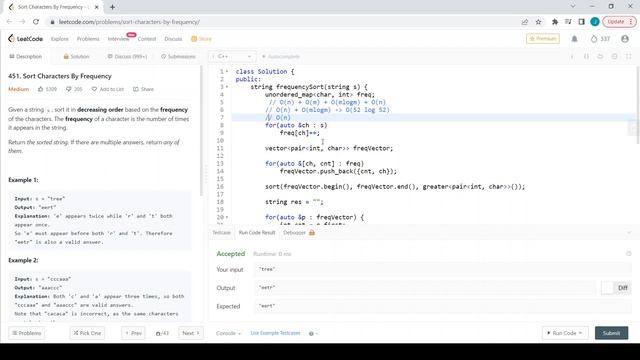Toggle the Diff switch
Image resolution: width=640 pixels, height=360 pixels.
(x=616, y=288)
